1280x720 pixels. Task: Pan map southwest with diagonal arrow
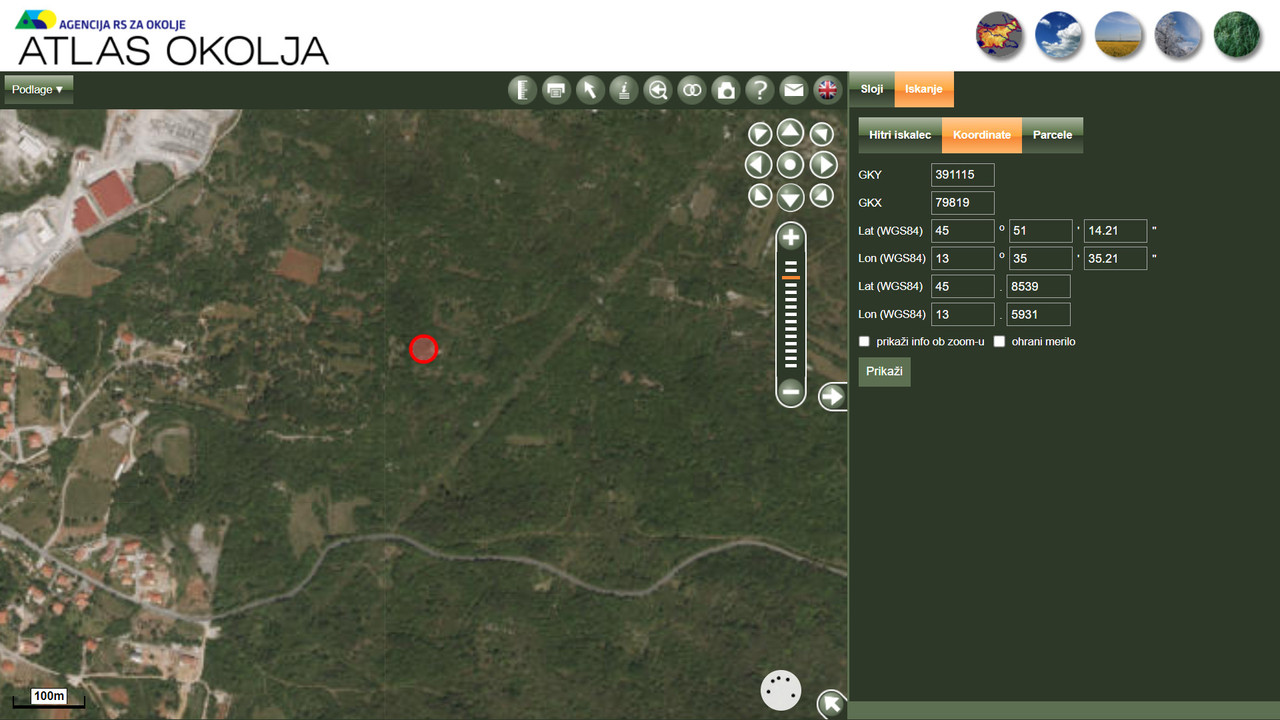[760, 196]
